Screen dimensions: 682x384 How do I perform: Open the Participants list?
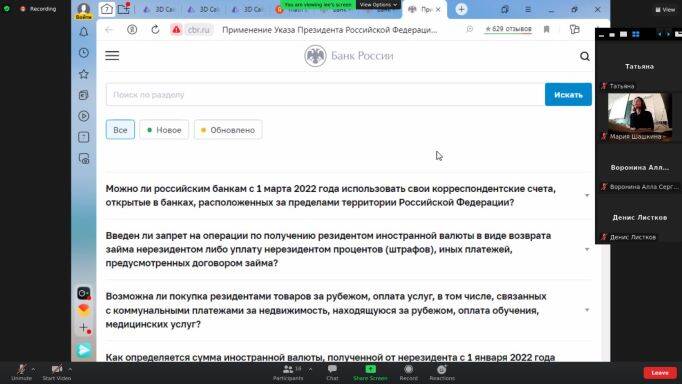288,372
